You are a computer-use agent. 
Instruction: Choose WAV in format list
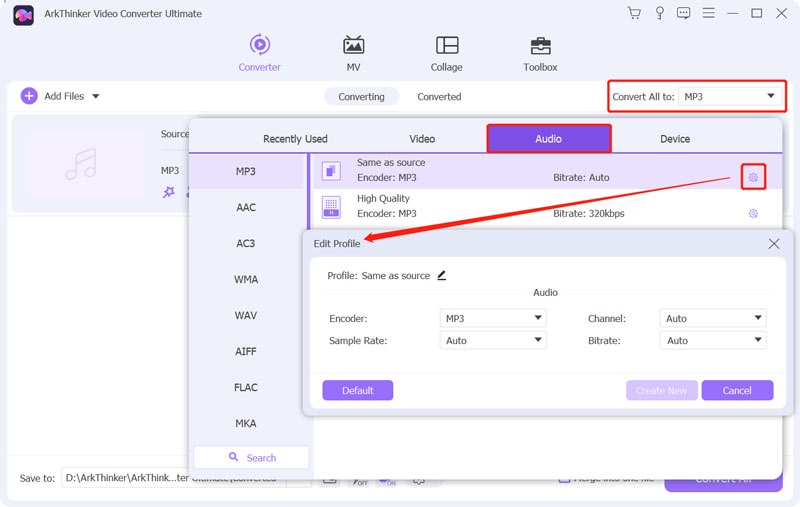pyautogui.click(x=246, y=315)
